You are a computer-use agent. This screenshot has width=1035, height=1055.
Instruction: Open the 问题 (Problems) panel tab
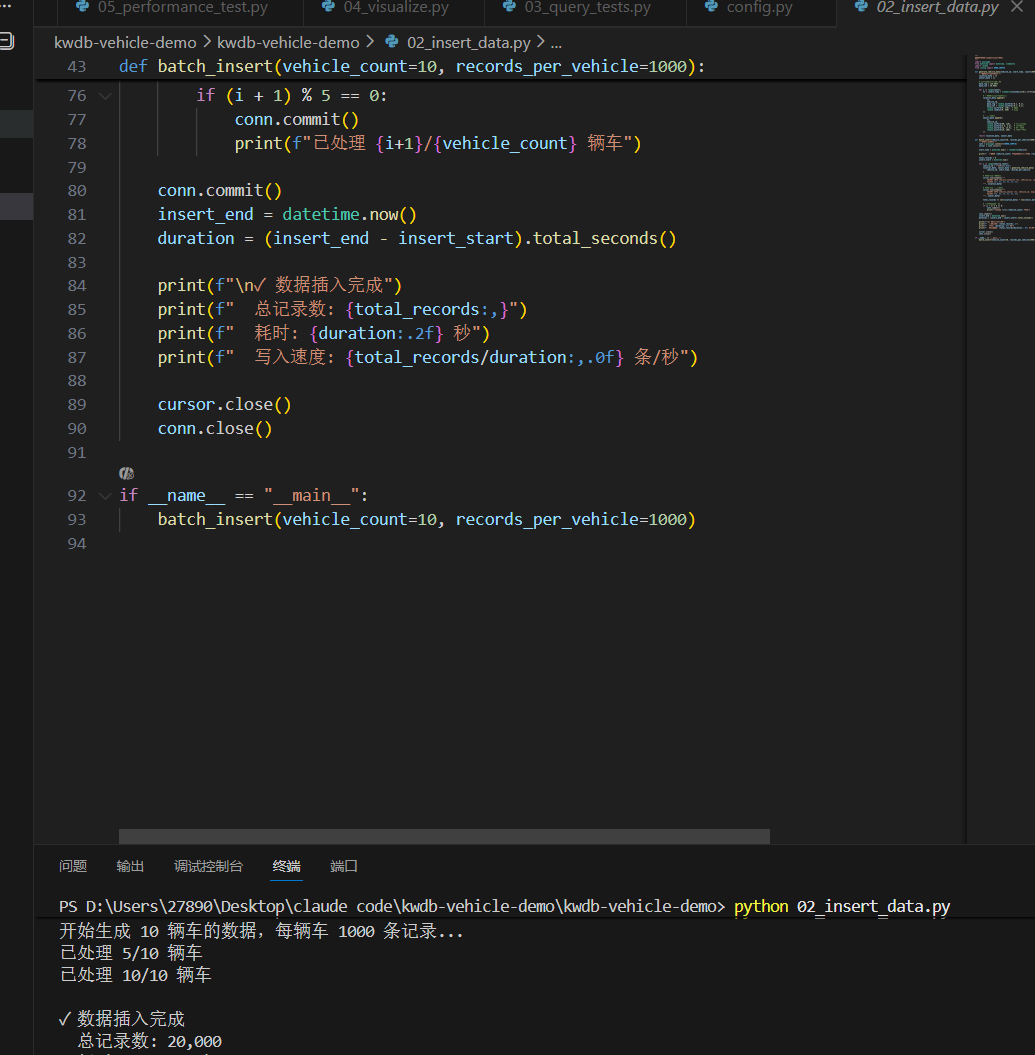[x=73, y=866]
